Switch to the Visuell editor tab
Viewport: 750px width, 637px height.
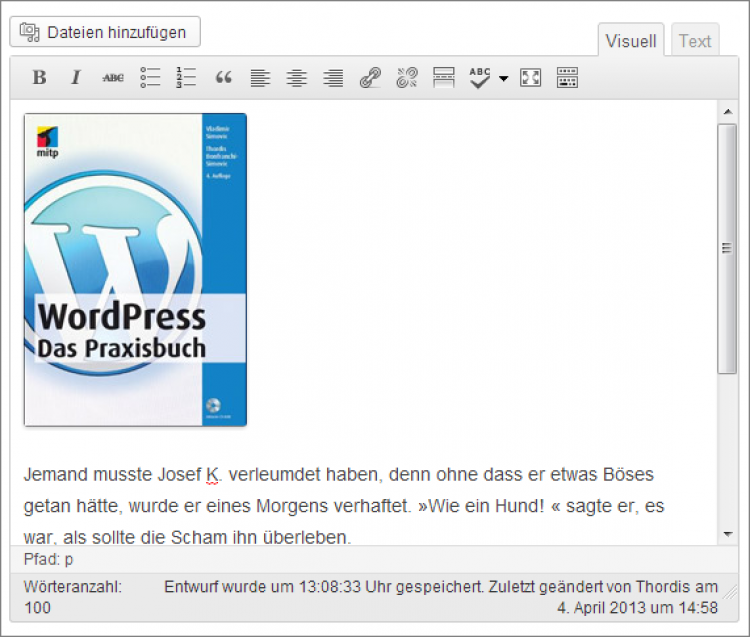click(632, 41)
